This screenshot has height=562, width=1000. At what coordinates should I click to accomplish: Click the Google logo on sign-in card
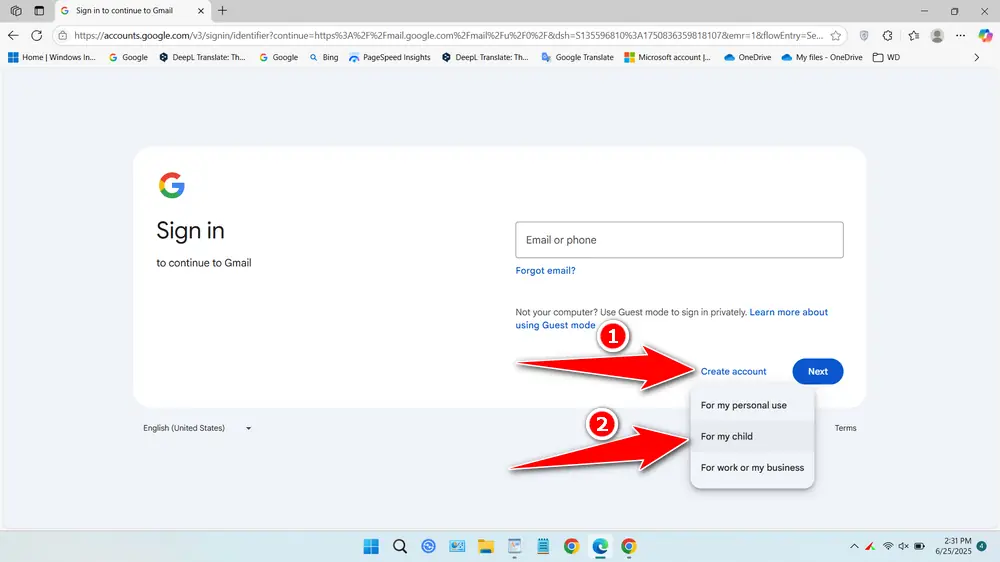tap(172, 186)
